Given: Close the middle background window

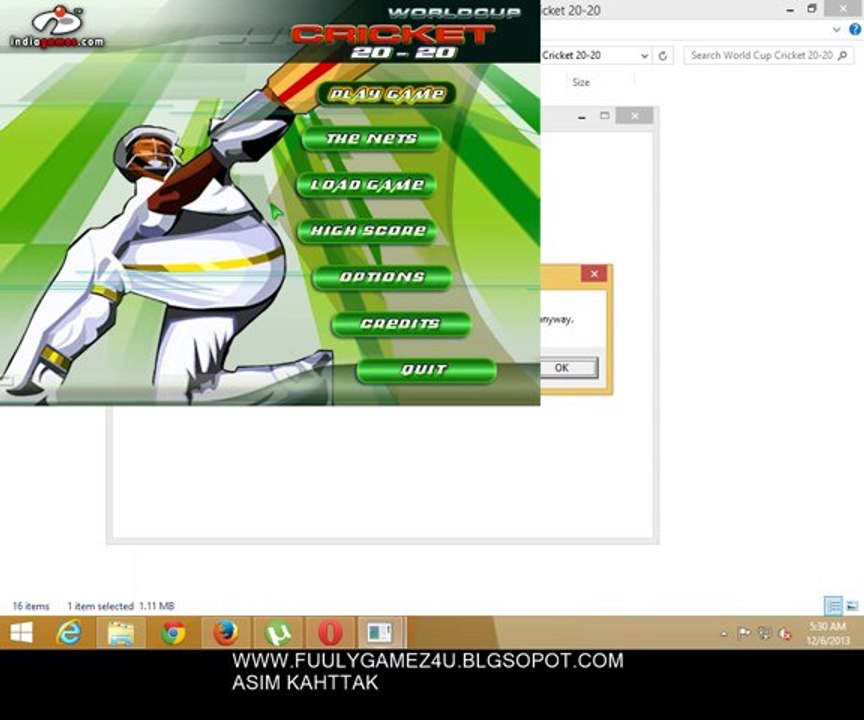Looking at the screenshot, I should (634, 116).
